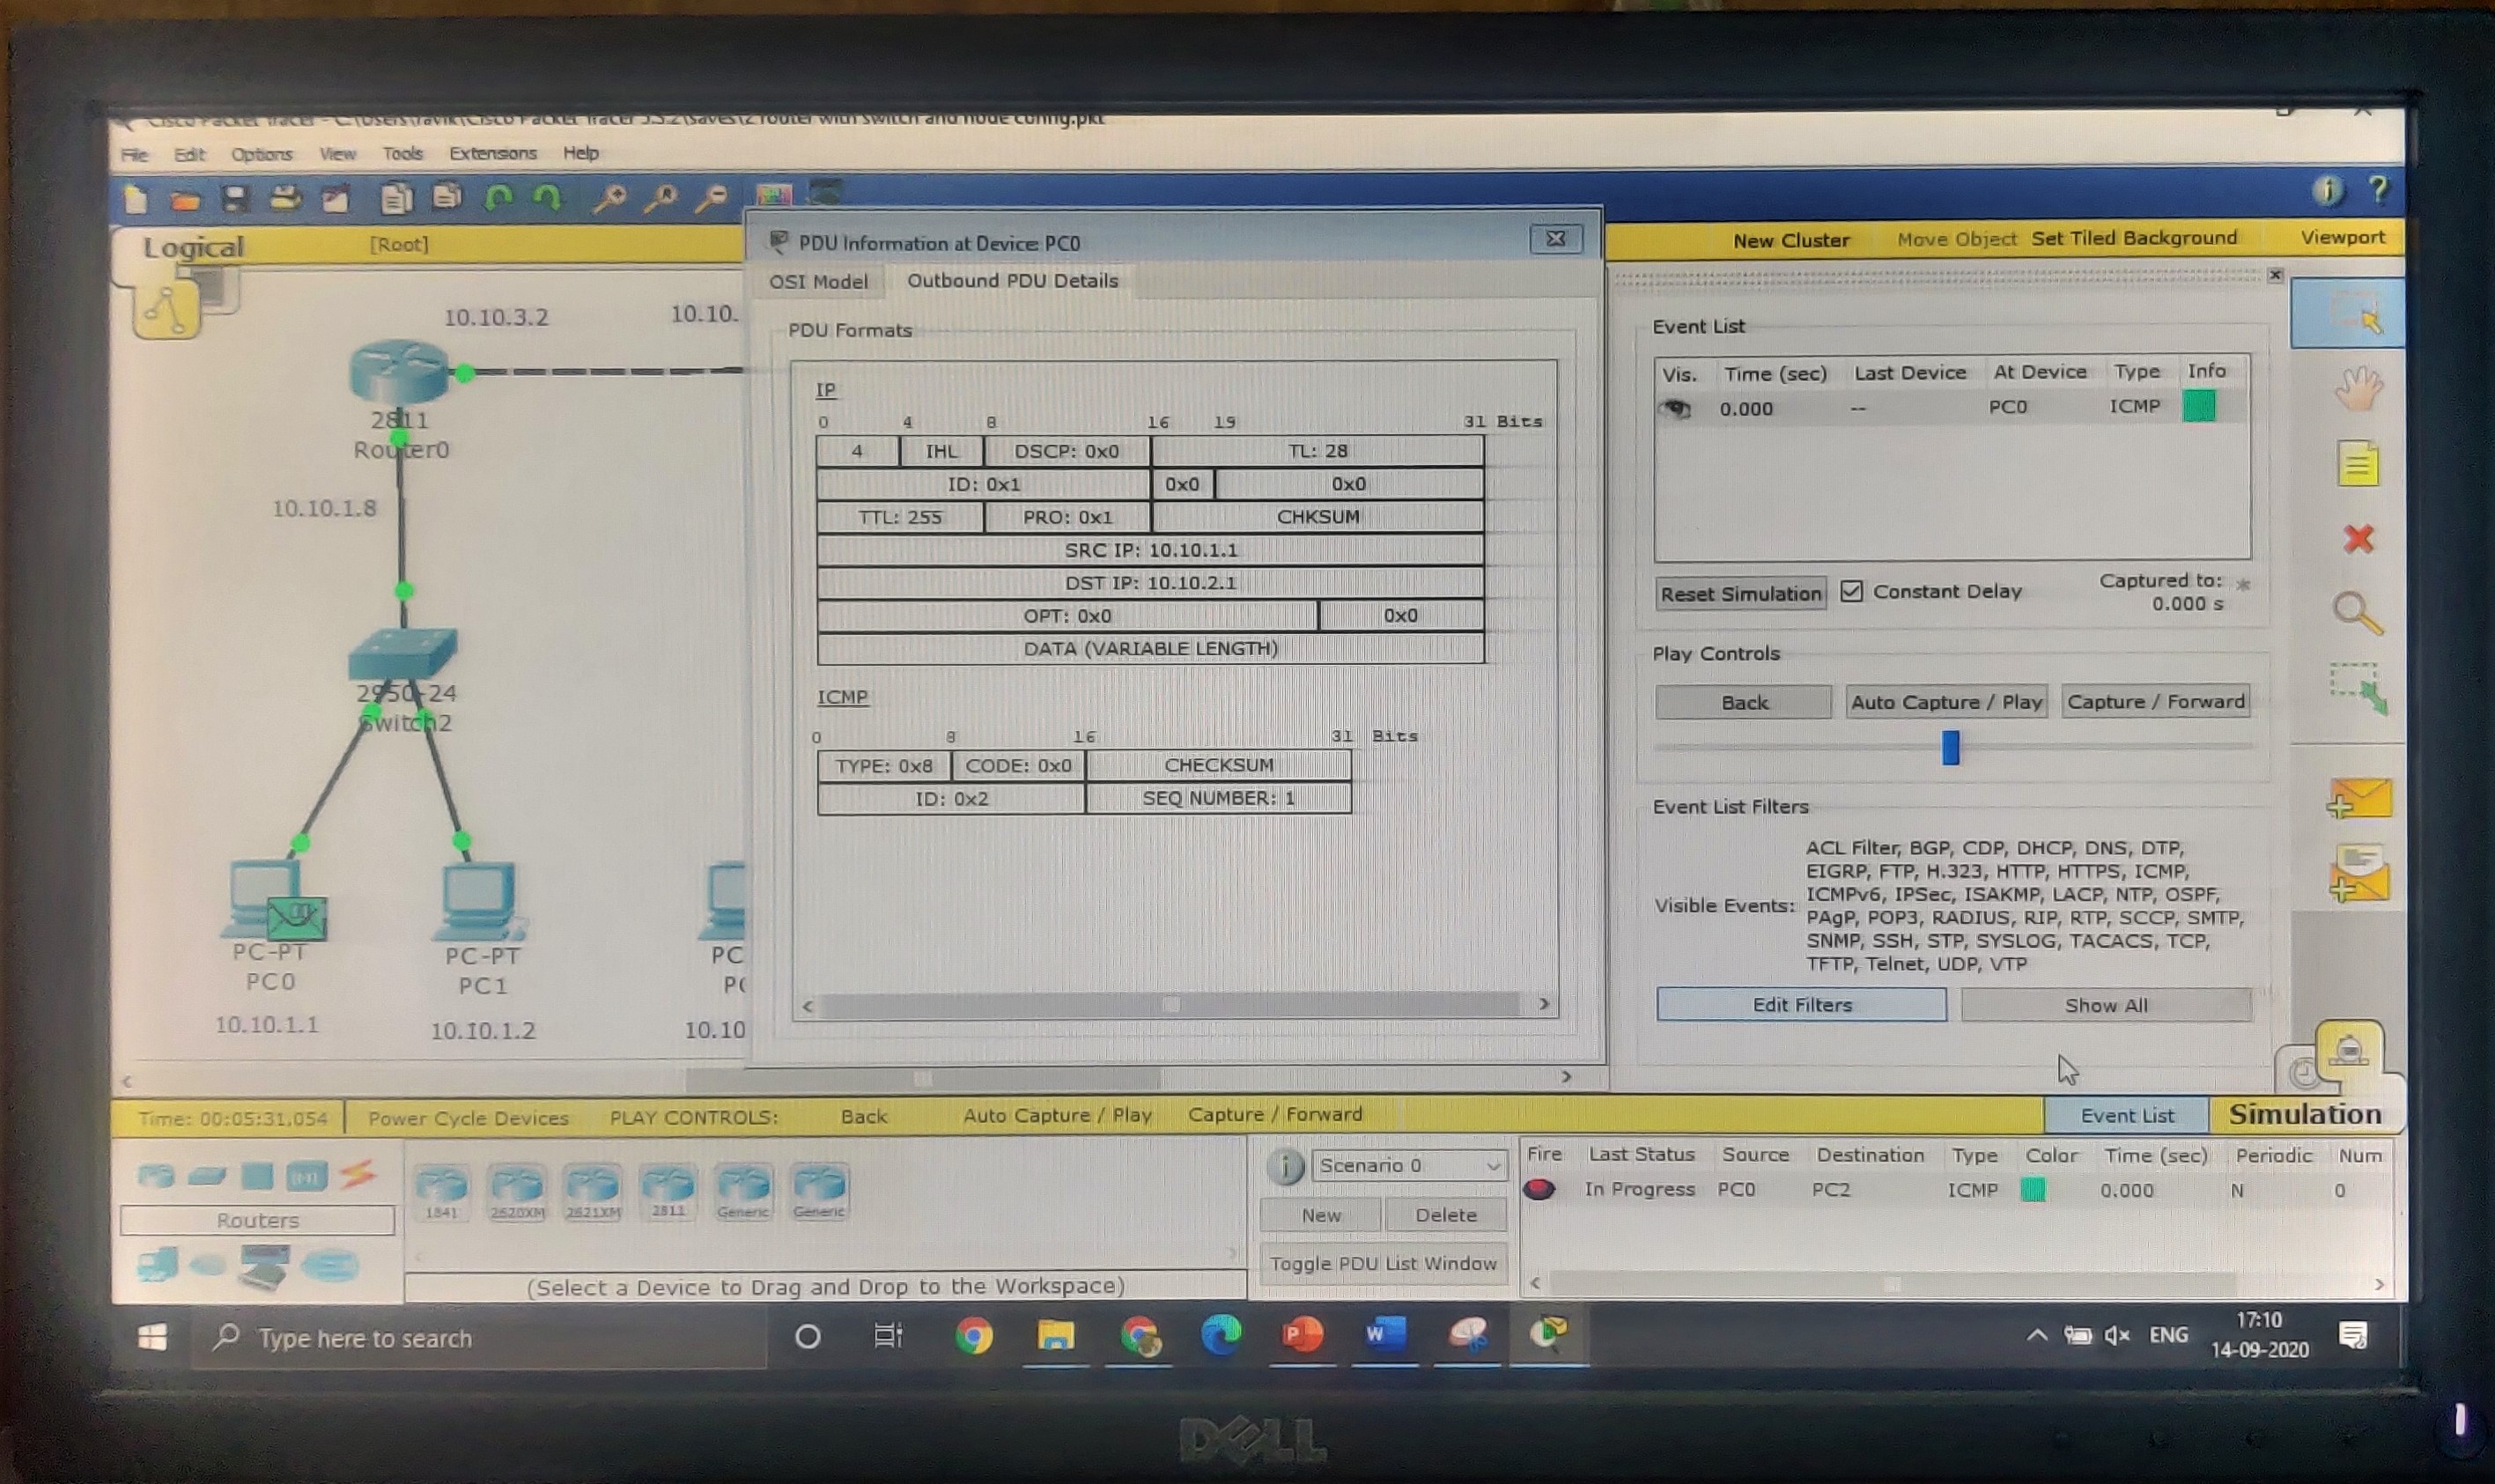2495x1484 pixels.
Task: Click the Switch2 2950-24 device in workspace
Action: [x=403, y=654]
